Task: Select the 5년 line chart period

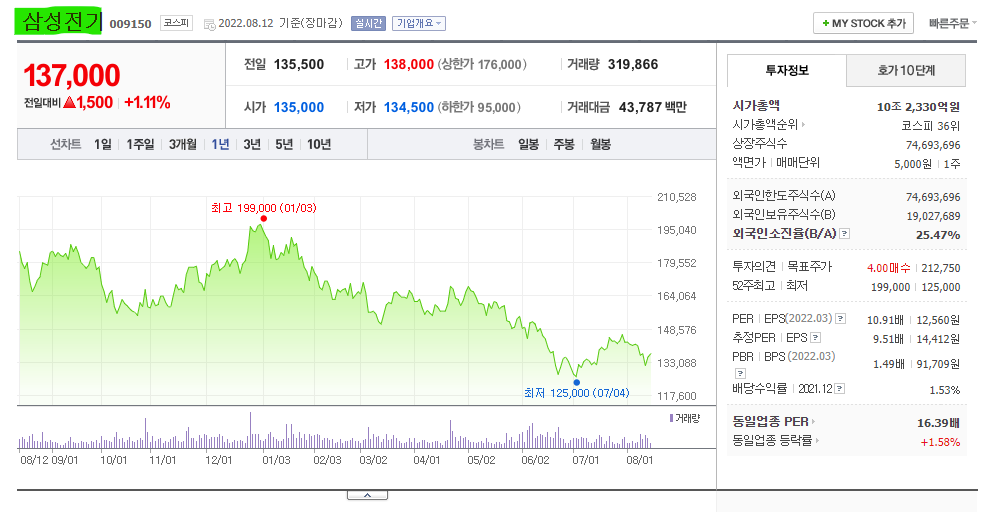Action: point(284,145)
